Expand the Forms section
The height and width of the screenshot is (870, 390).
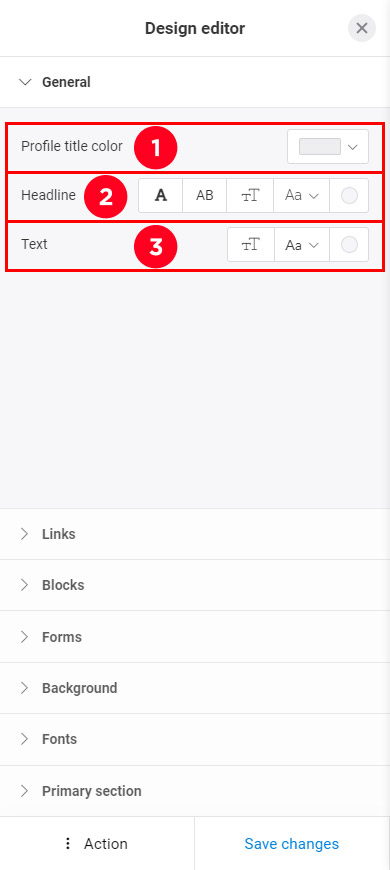pyautogui.click(x=195, y=636)
